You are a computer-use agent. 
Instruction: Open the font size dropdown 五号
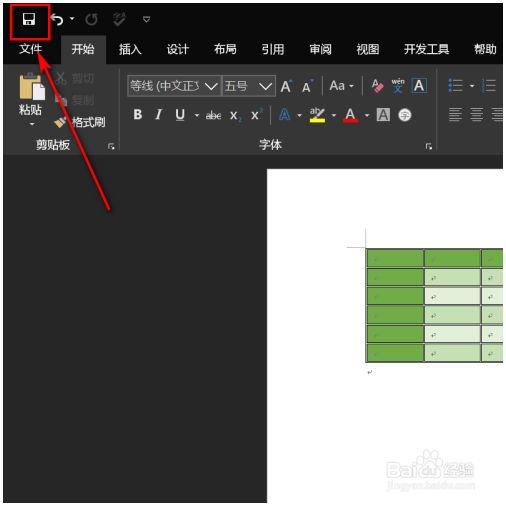tap(249, 86)
